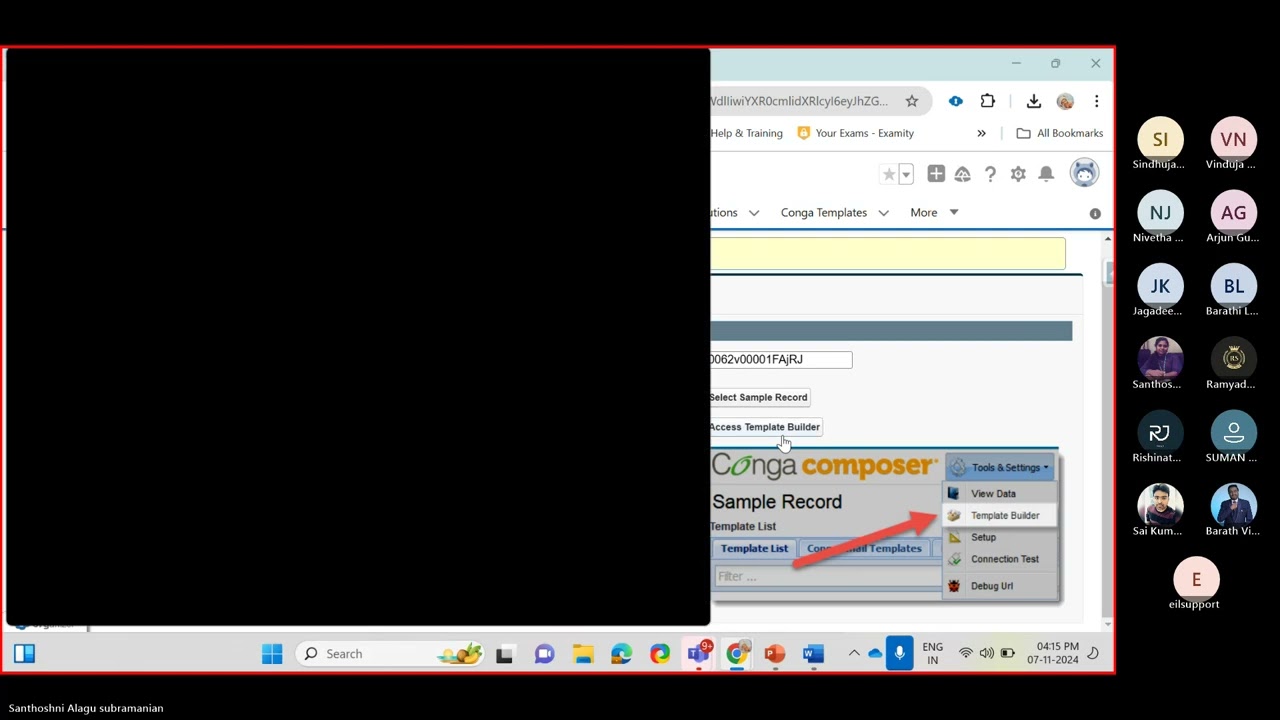Open the More navigation dropdown
This screenshot has width=1280, height=720.
click(934, 212)
